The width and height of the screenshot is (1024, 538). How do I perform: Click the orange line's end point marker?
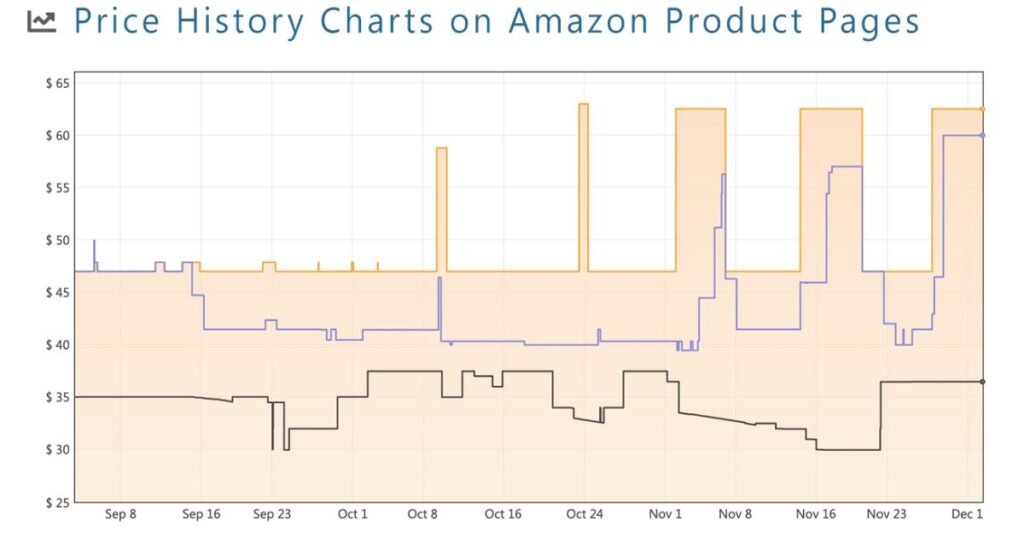(982, 109)
